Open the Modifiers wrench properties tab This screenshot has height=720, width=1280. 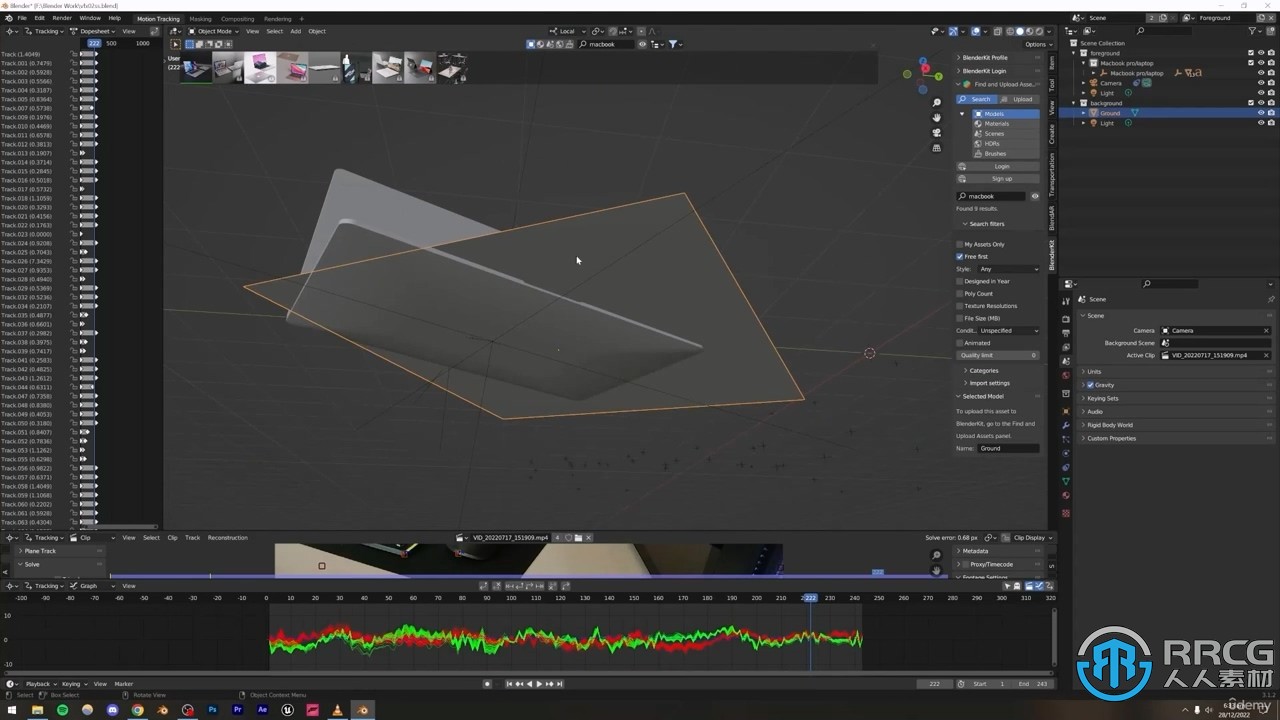click(1066, 425)
